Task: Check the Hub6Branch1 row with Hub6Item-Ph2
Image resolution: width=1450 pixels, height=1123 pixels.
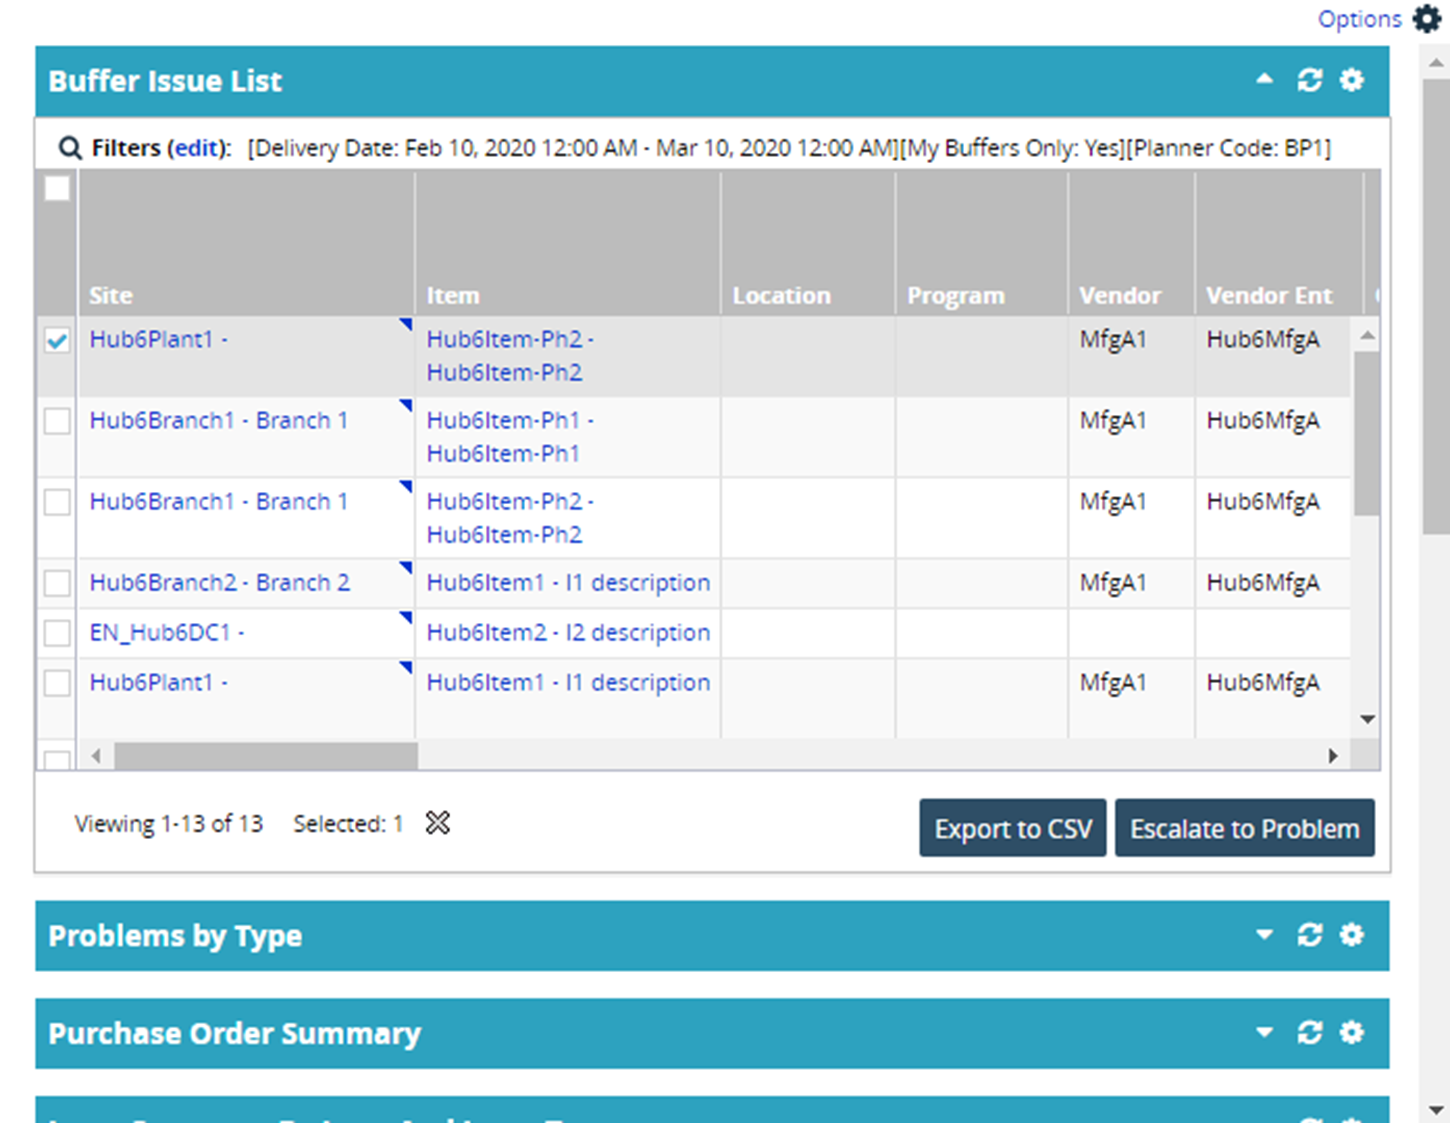Action: click(x=57, y=502)
